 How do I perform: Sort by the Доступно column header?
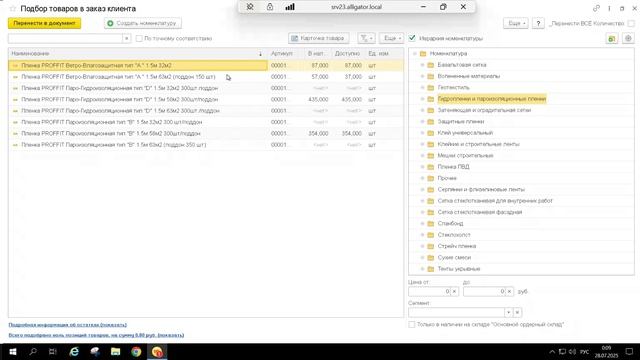tap(347, 53)
